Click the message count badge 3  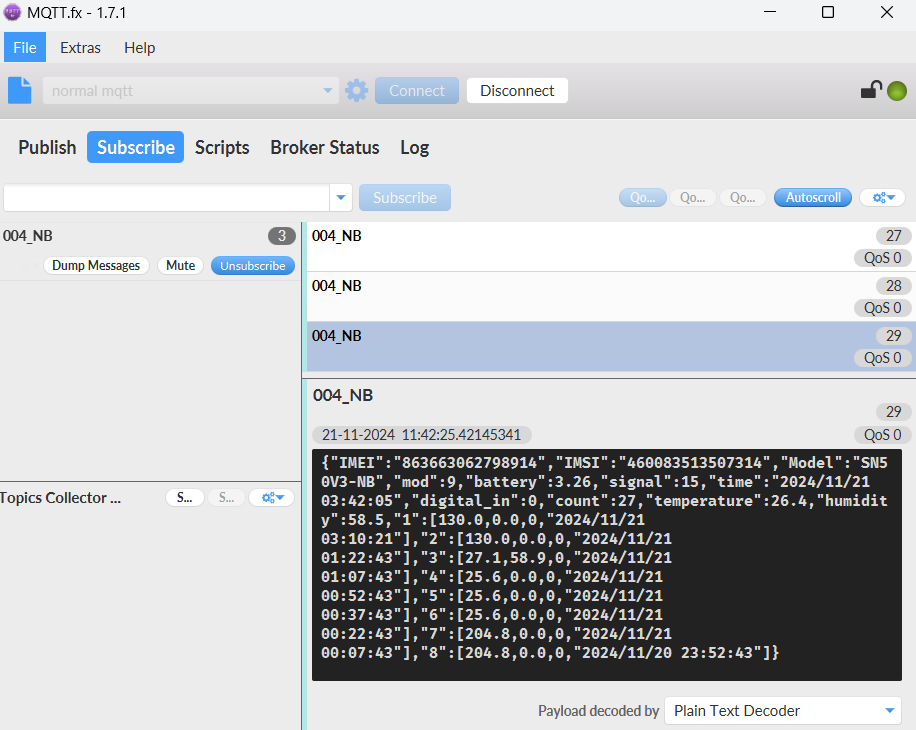click(282, 236)
